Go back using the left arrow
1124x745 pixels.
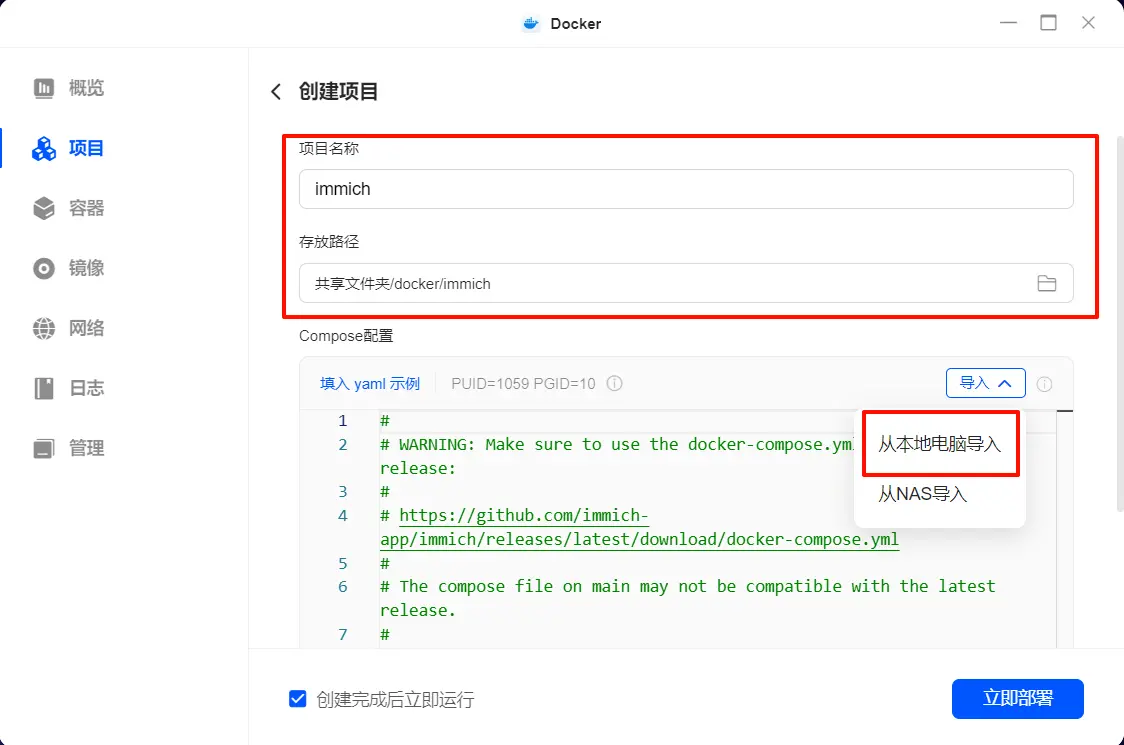(x=276, y=92)
